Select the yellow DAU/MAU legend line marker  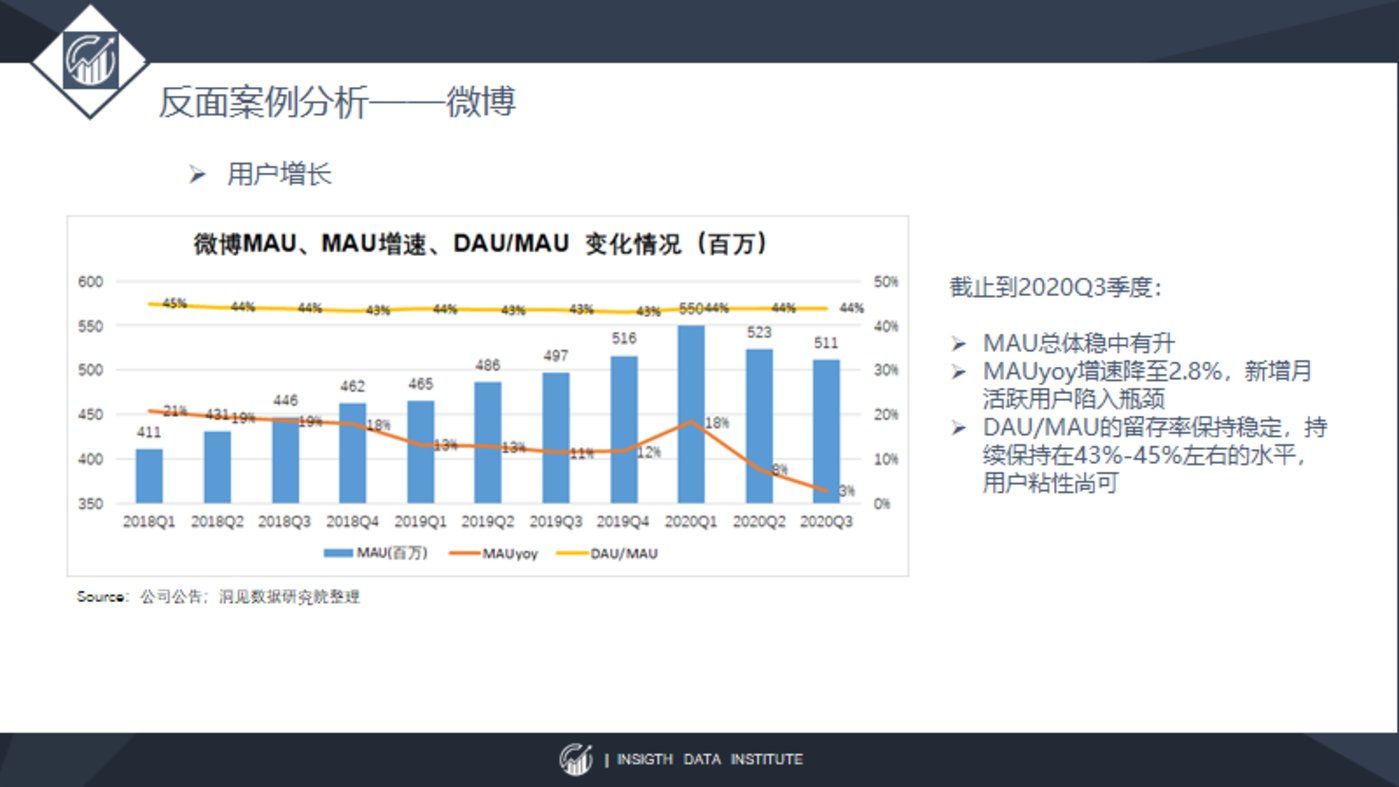click(571, 552)
